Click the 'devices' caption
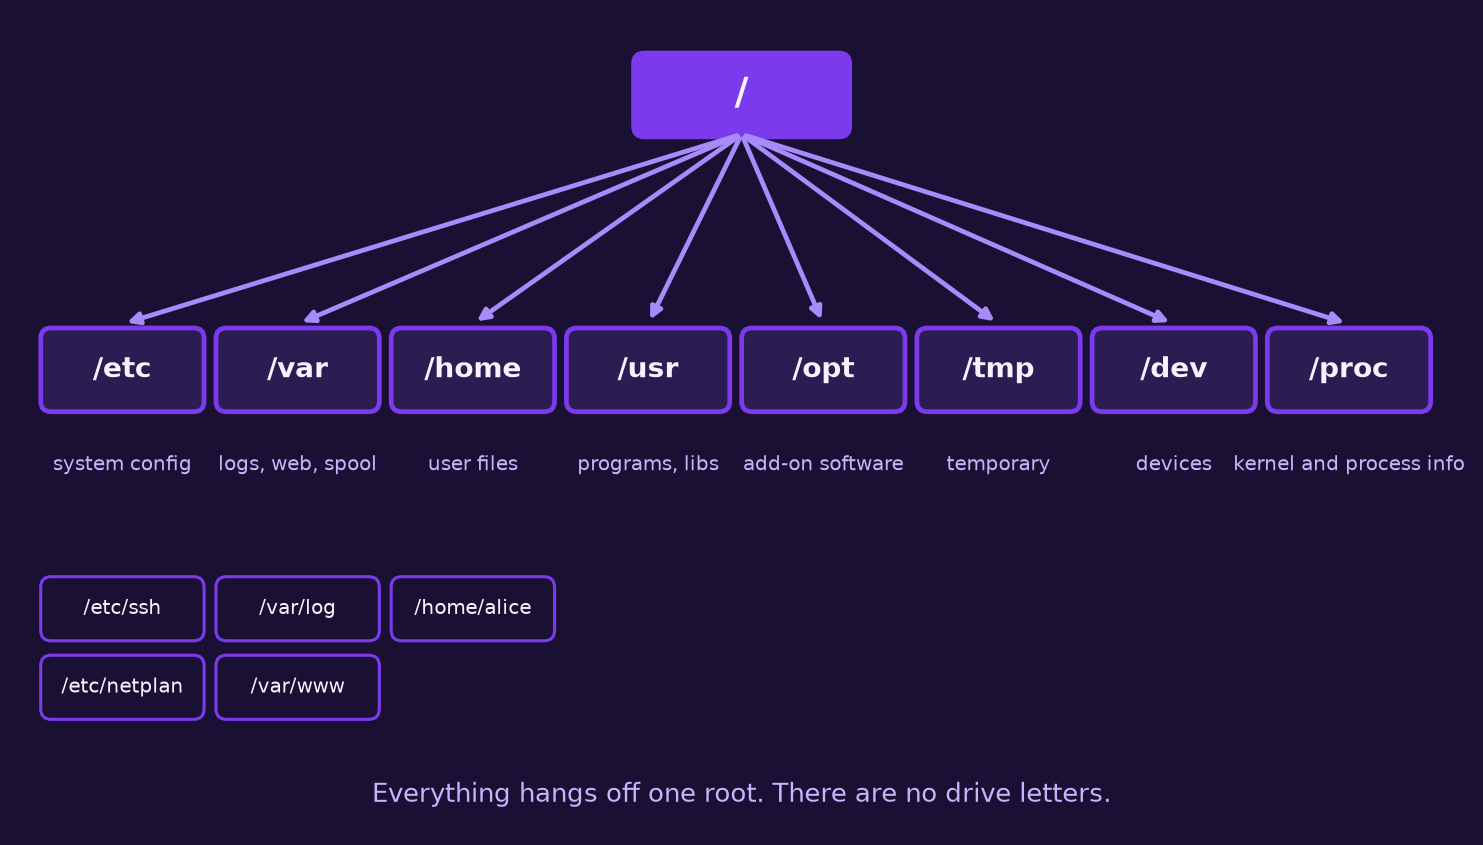1483x845 pixels. (1174, 464)
